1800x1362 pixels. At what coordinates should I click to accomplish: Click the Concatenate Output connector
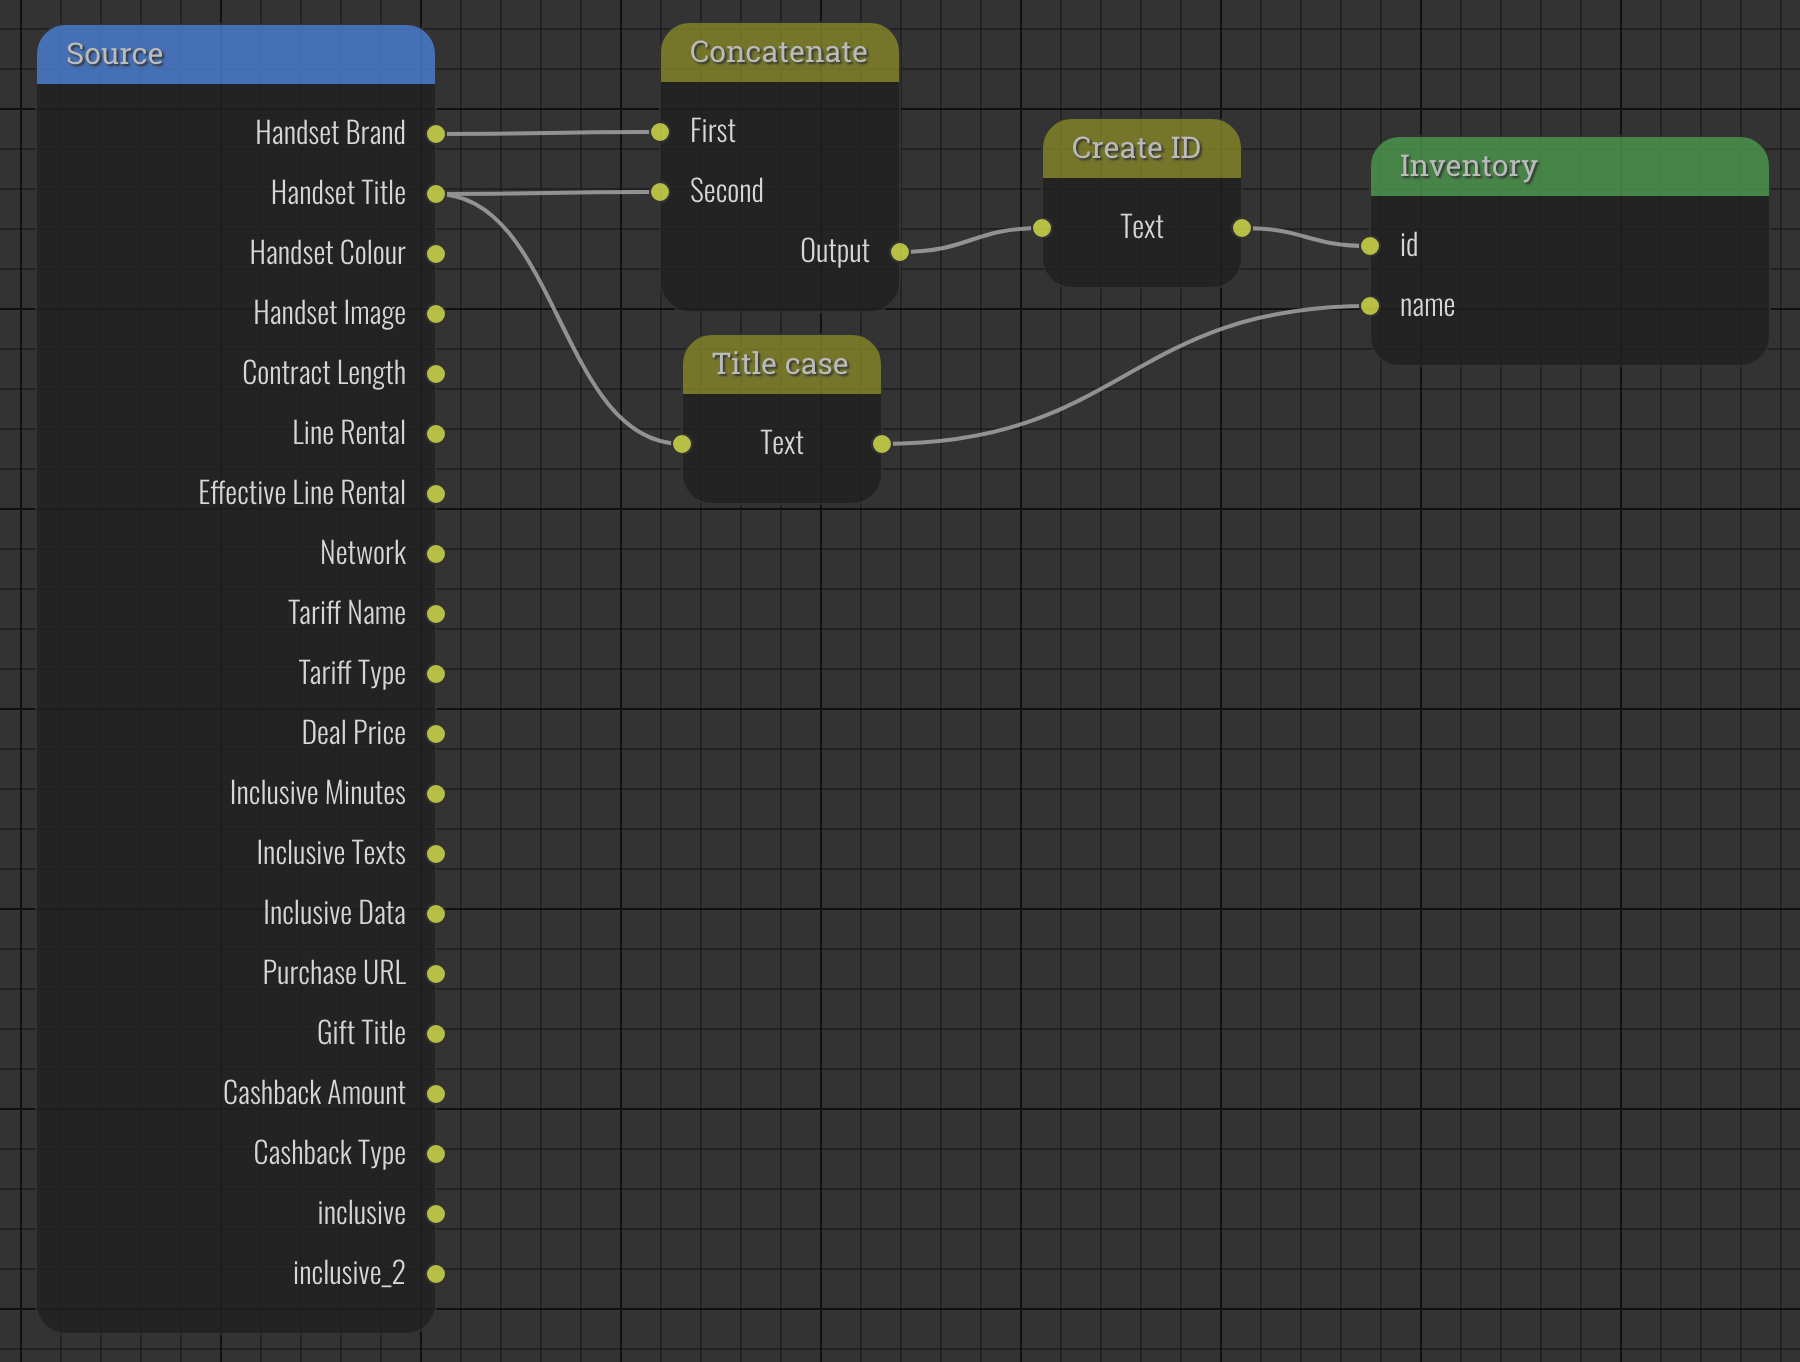coord(900,252)
